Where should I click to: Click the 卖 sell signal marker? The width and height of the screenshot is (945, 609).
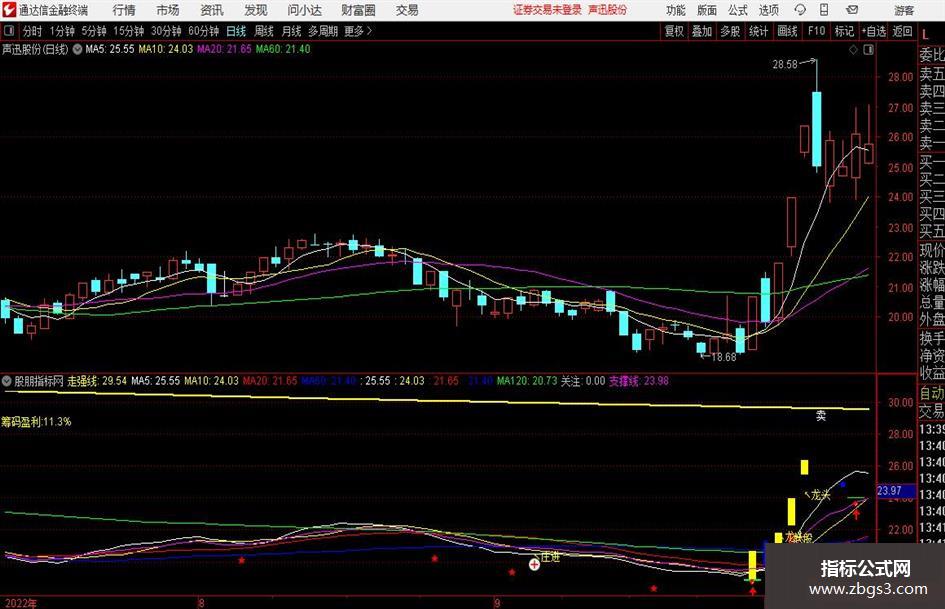pos(821,415)
